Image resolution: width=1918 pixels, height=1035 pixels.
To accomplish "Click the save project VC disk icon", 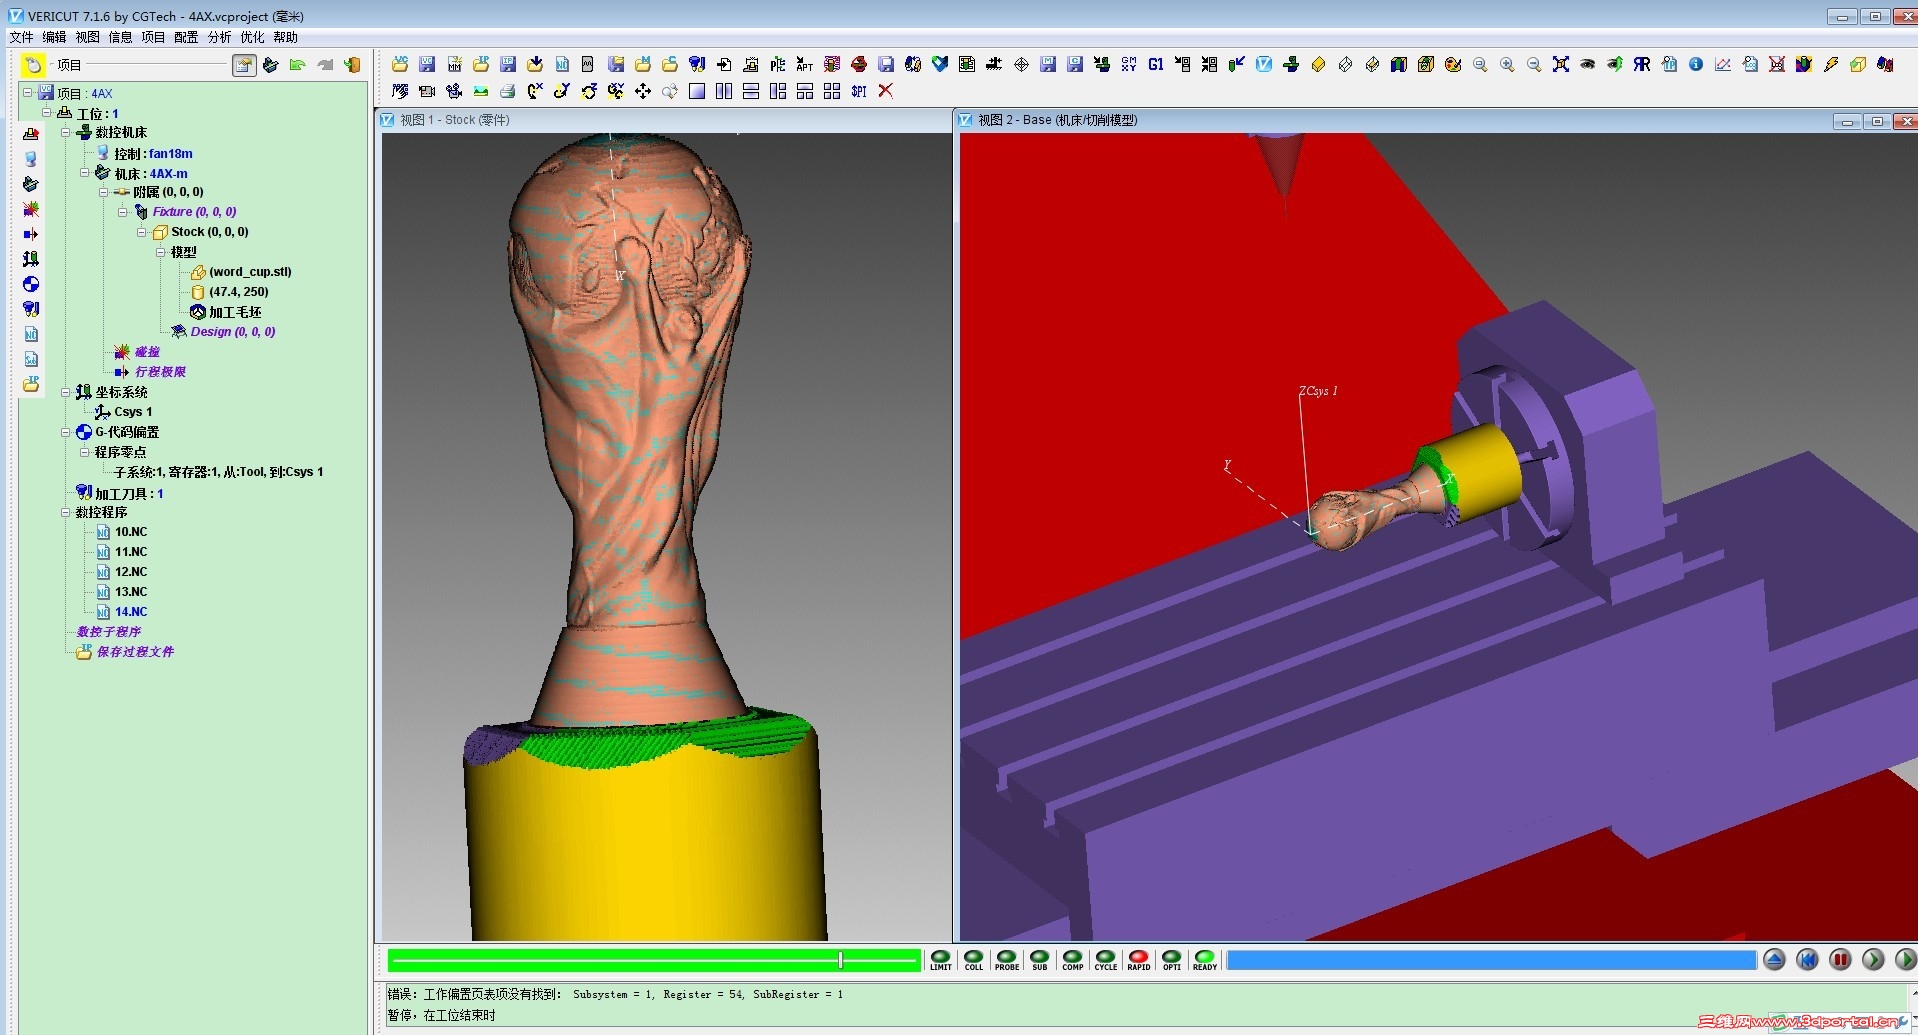I will click(427, 64).
